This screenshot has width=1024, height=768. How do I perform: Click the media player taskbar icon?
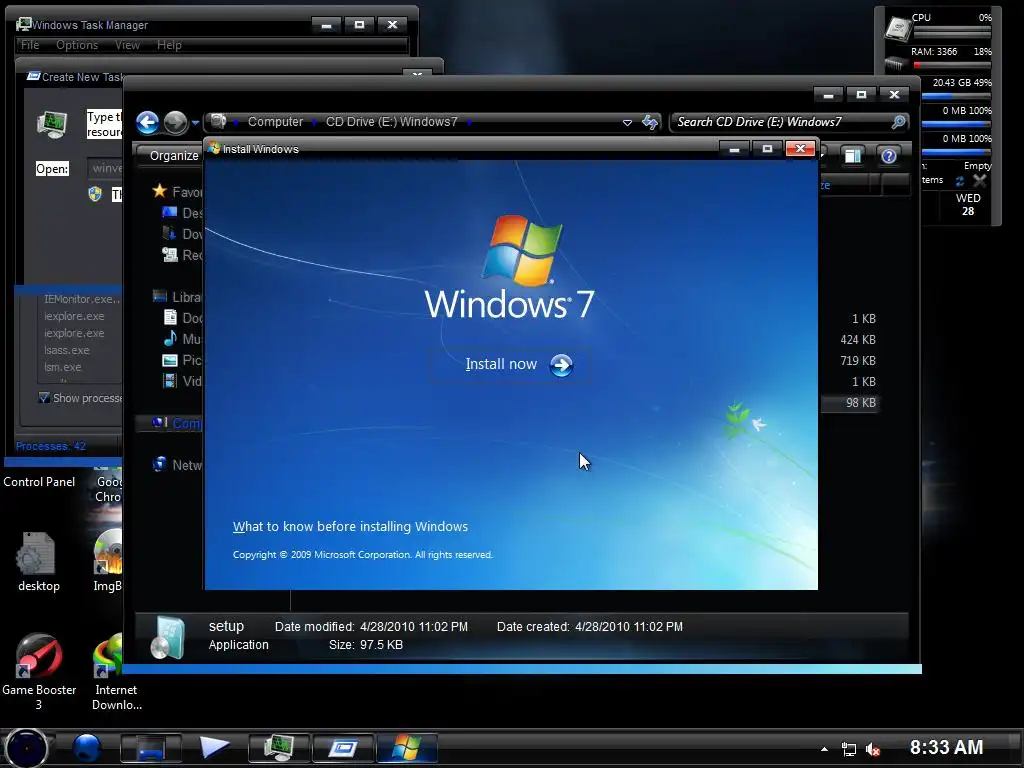tap(215, 748)
